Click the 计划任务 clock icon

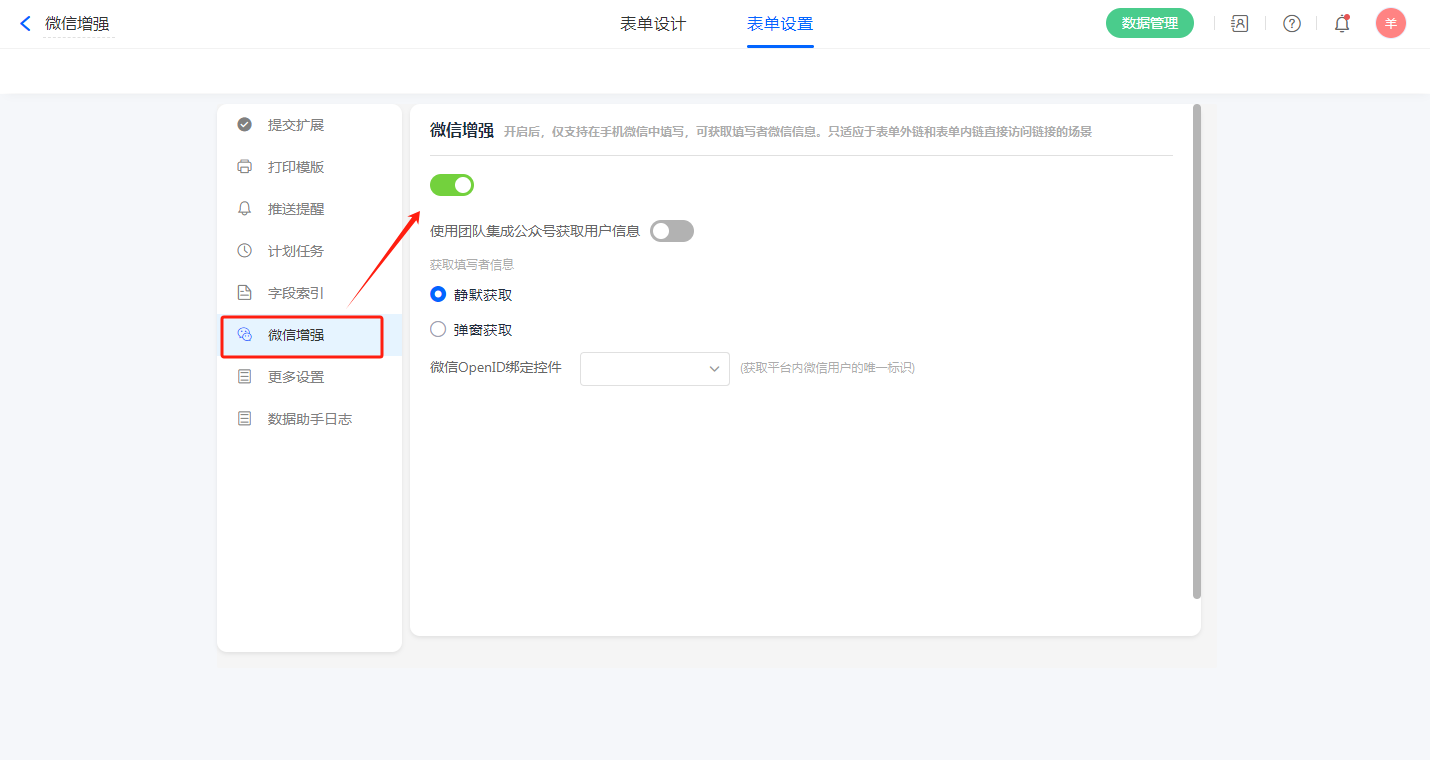244,251
